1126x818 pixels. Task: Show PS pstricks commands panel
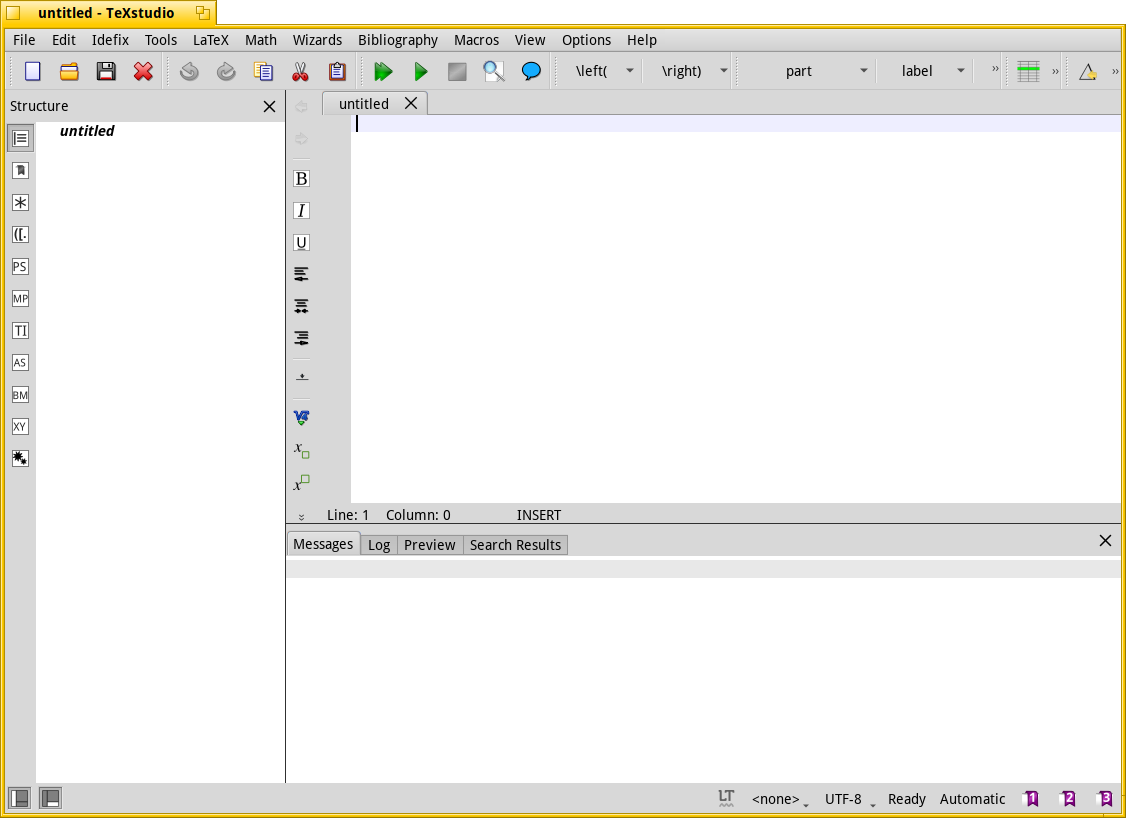tap(20, 266)
